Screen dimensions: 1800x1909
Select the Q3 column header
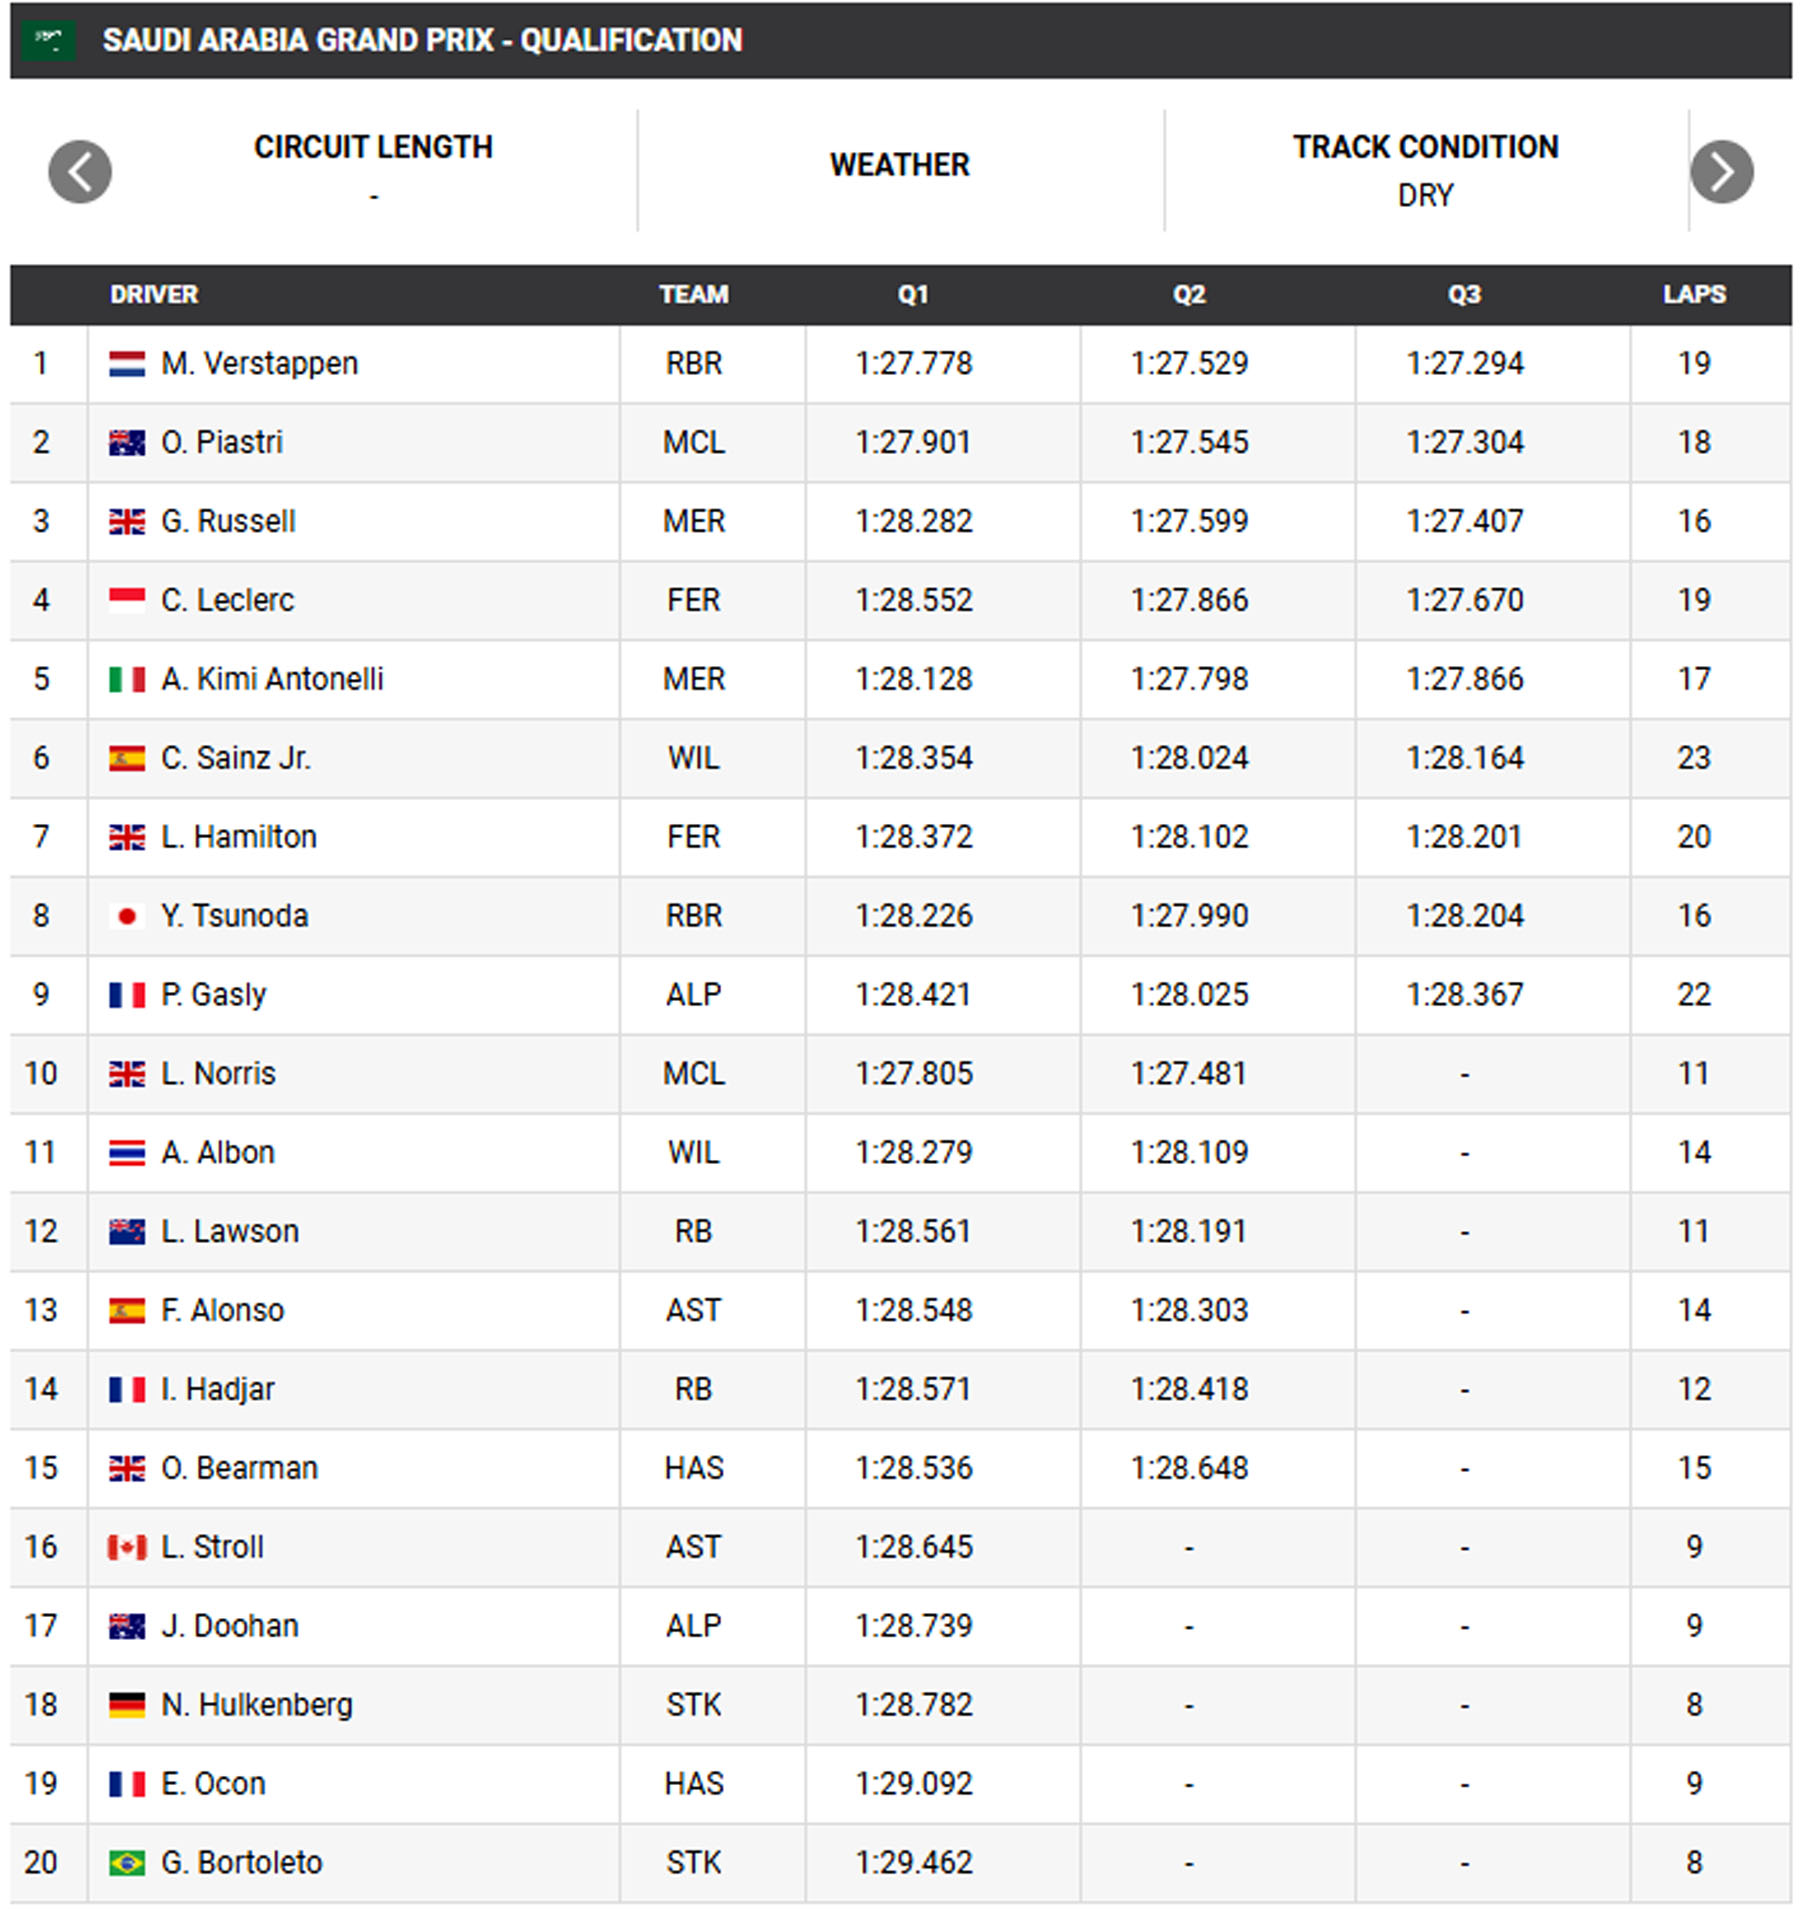[x=1464, y=294]
